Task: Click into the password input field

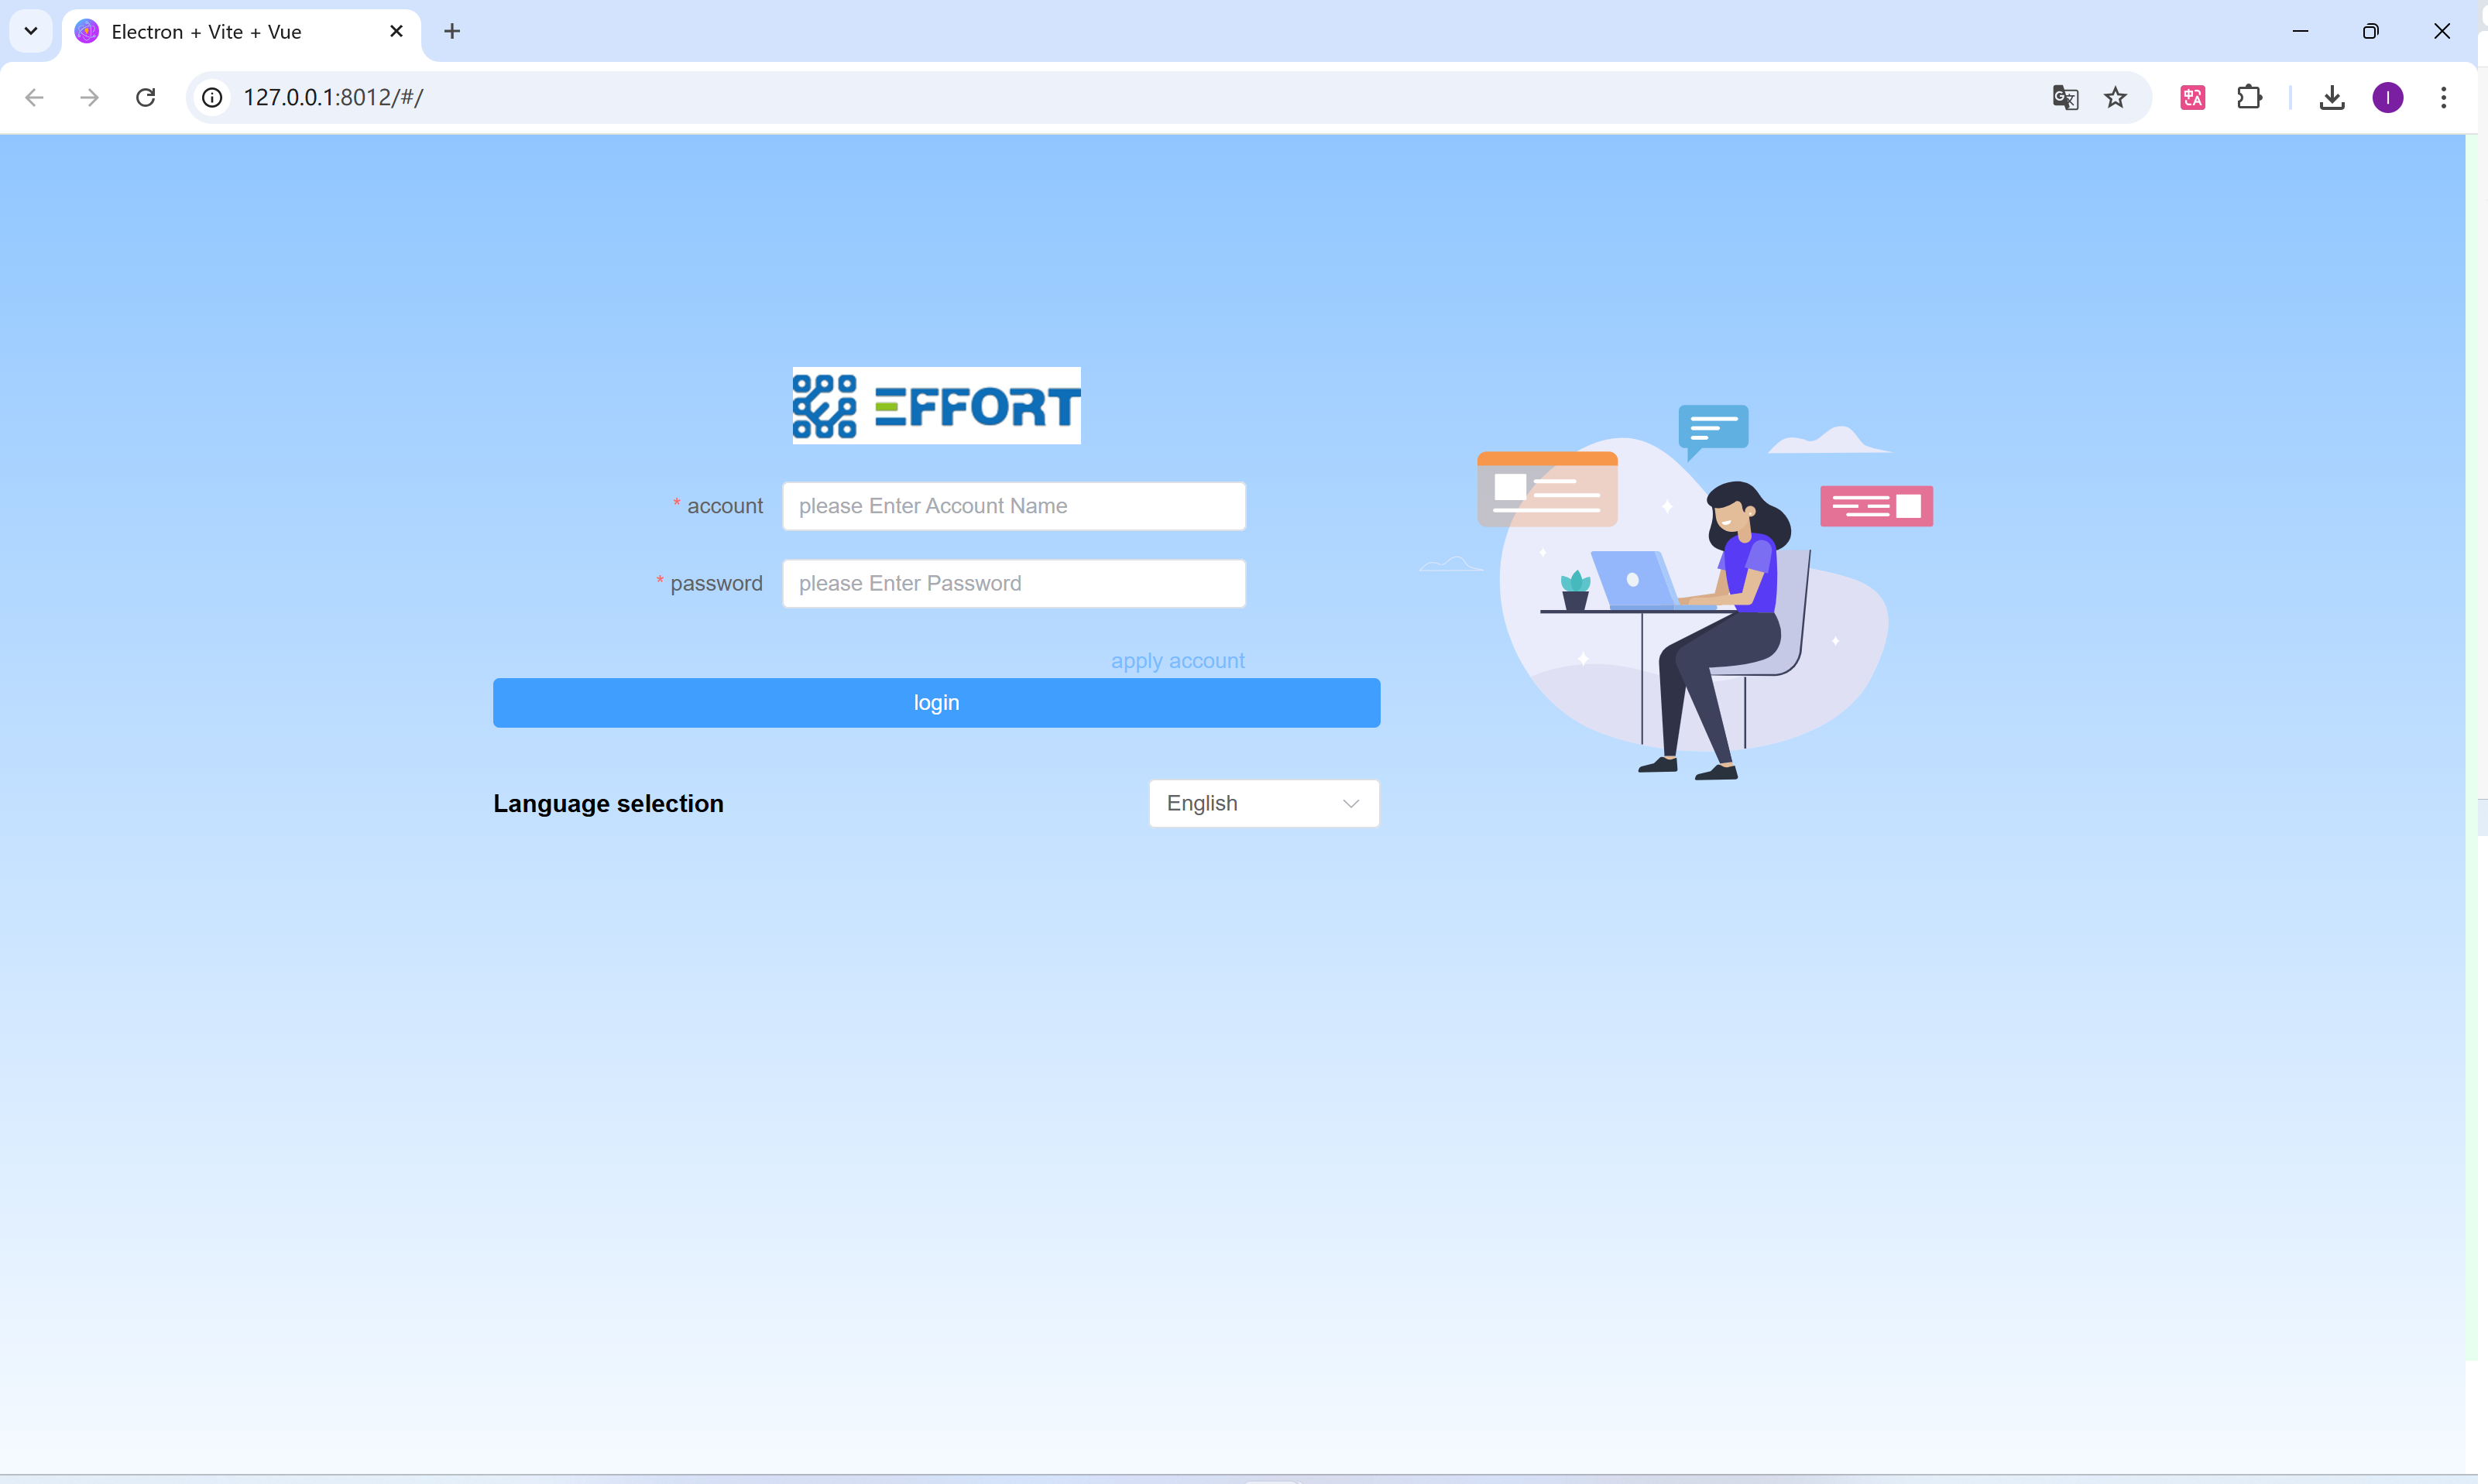Action: point(1013,583)
